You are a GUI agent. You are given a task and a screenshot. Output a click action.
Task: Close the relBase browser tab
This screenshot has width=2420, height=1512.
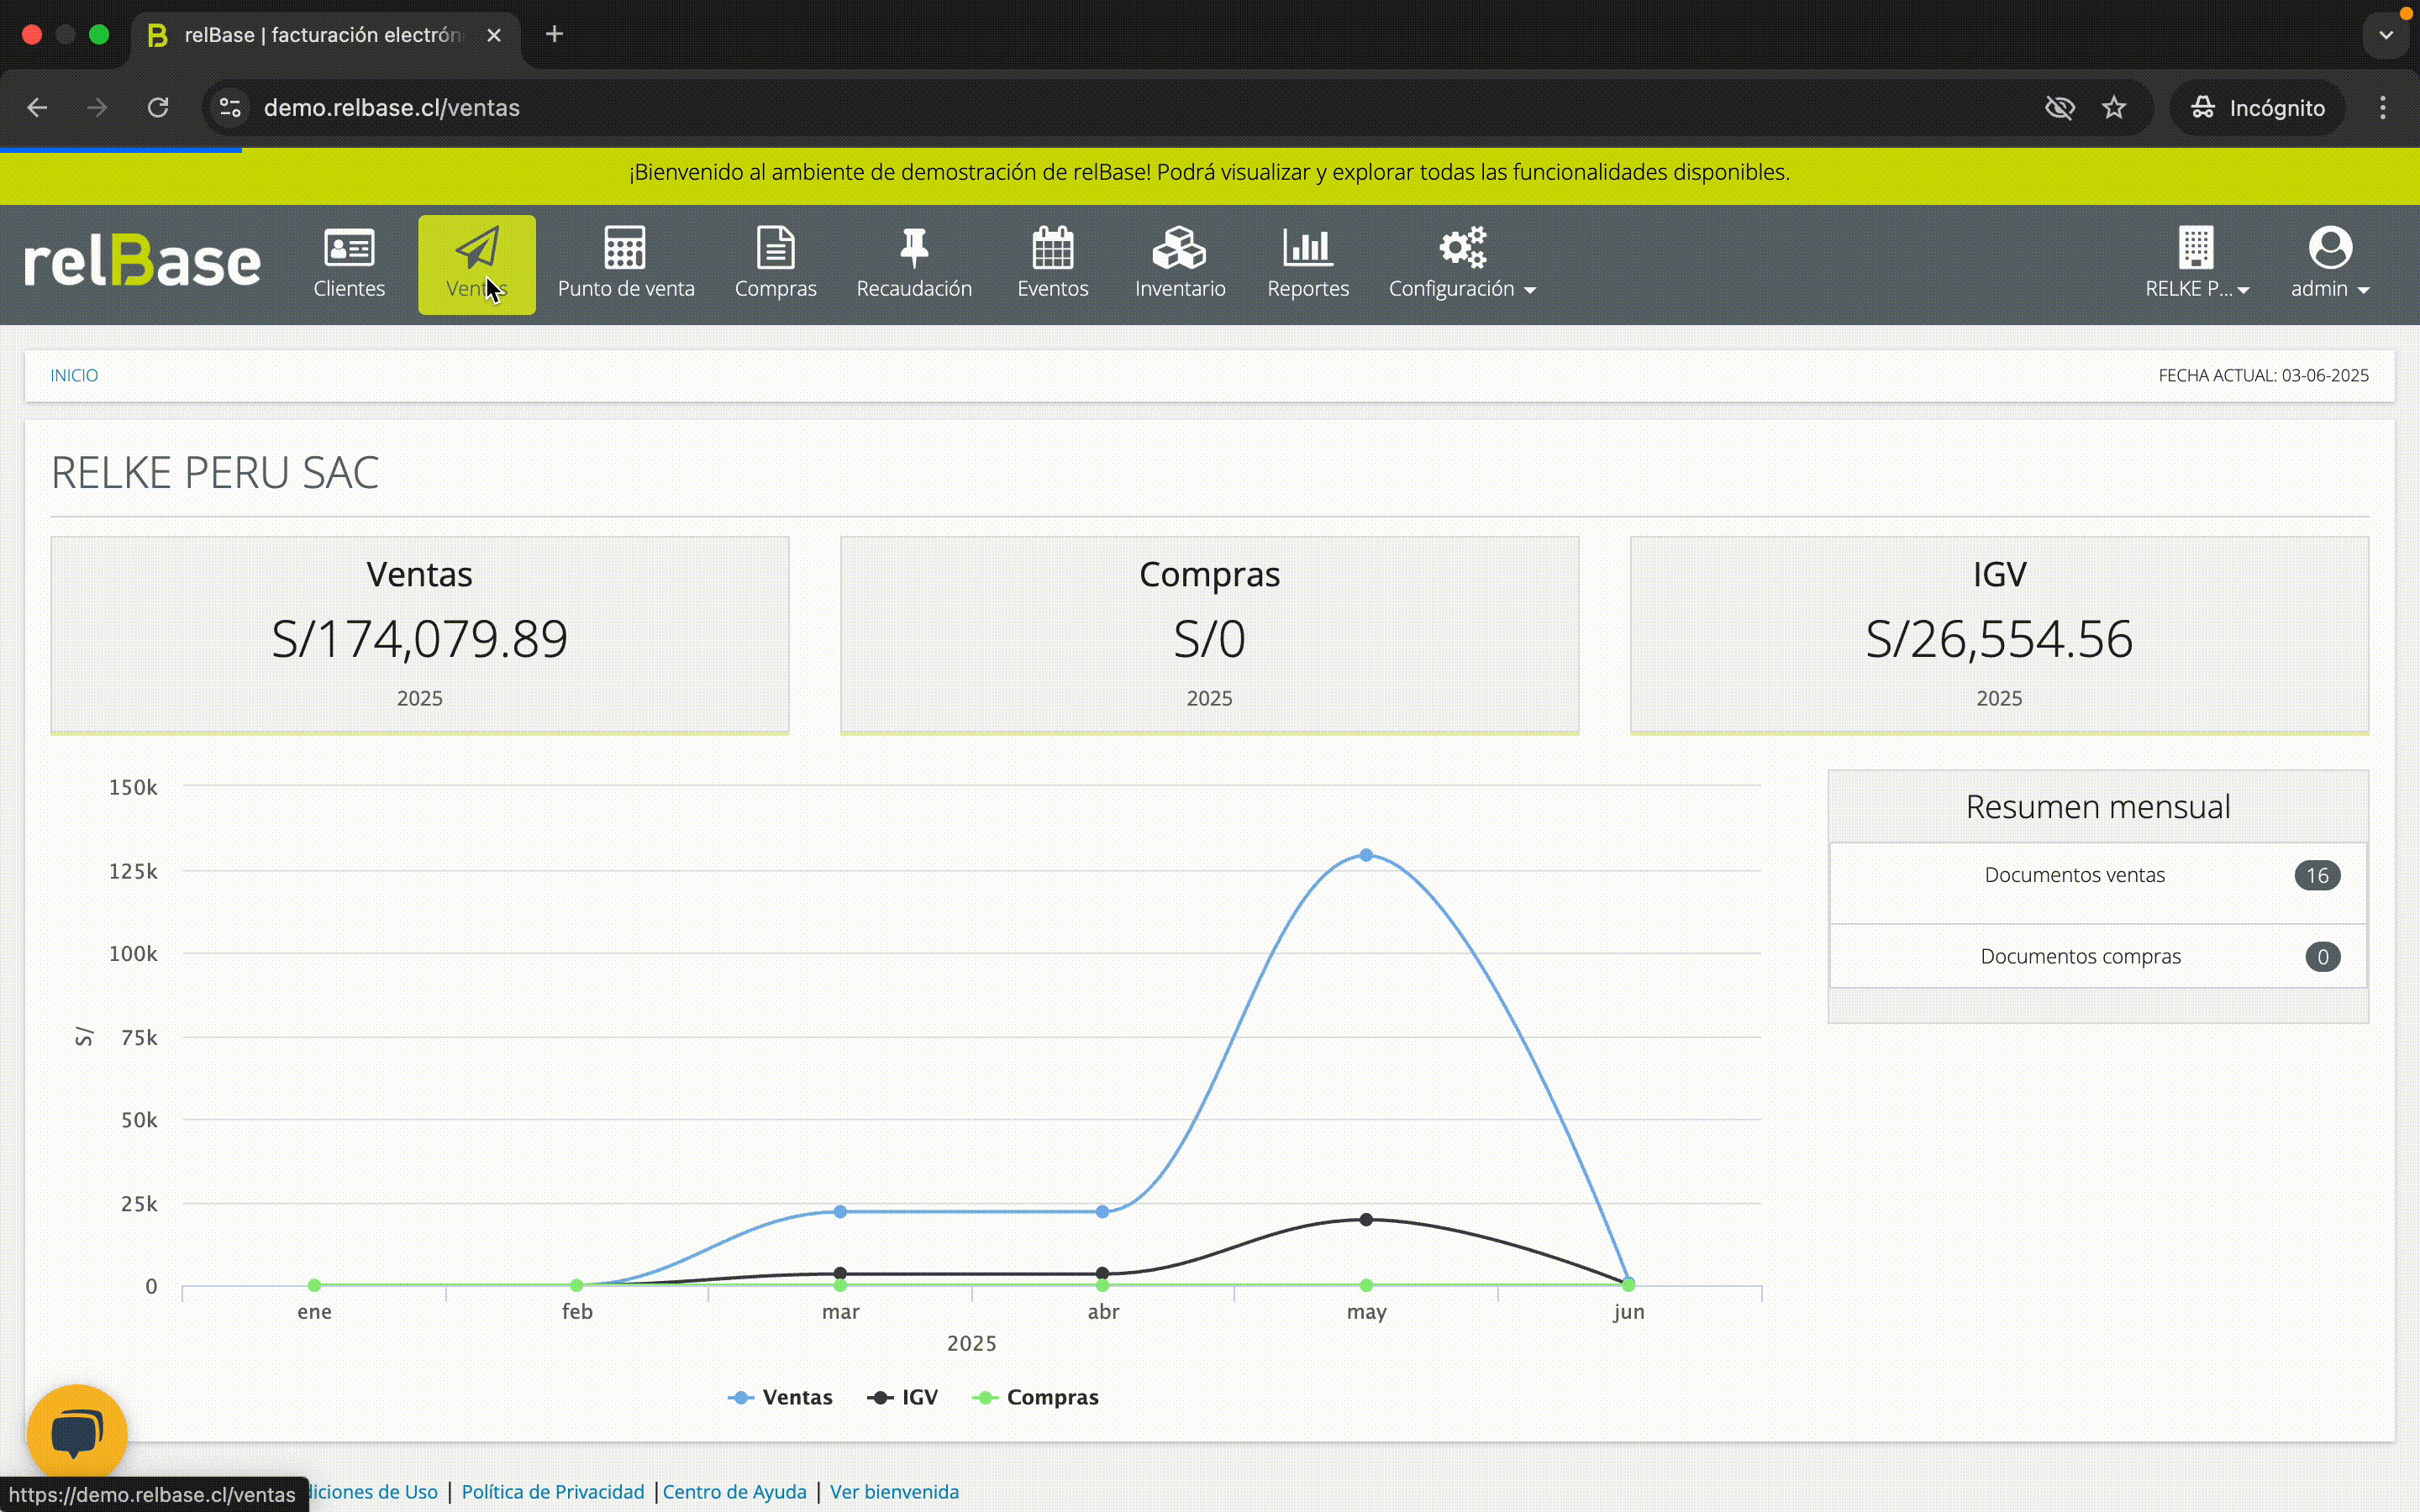point(494,35)
